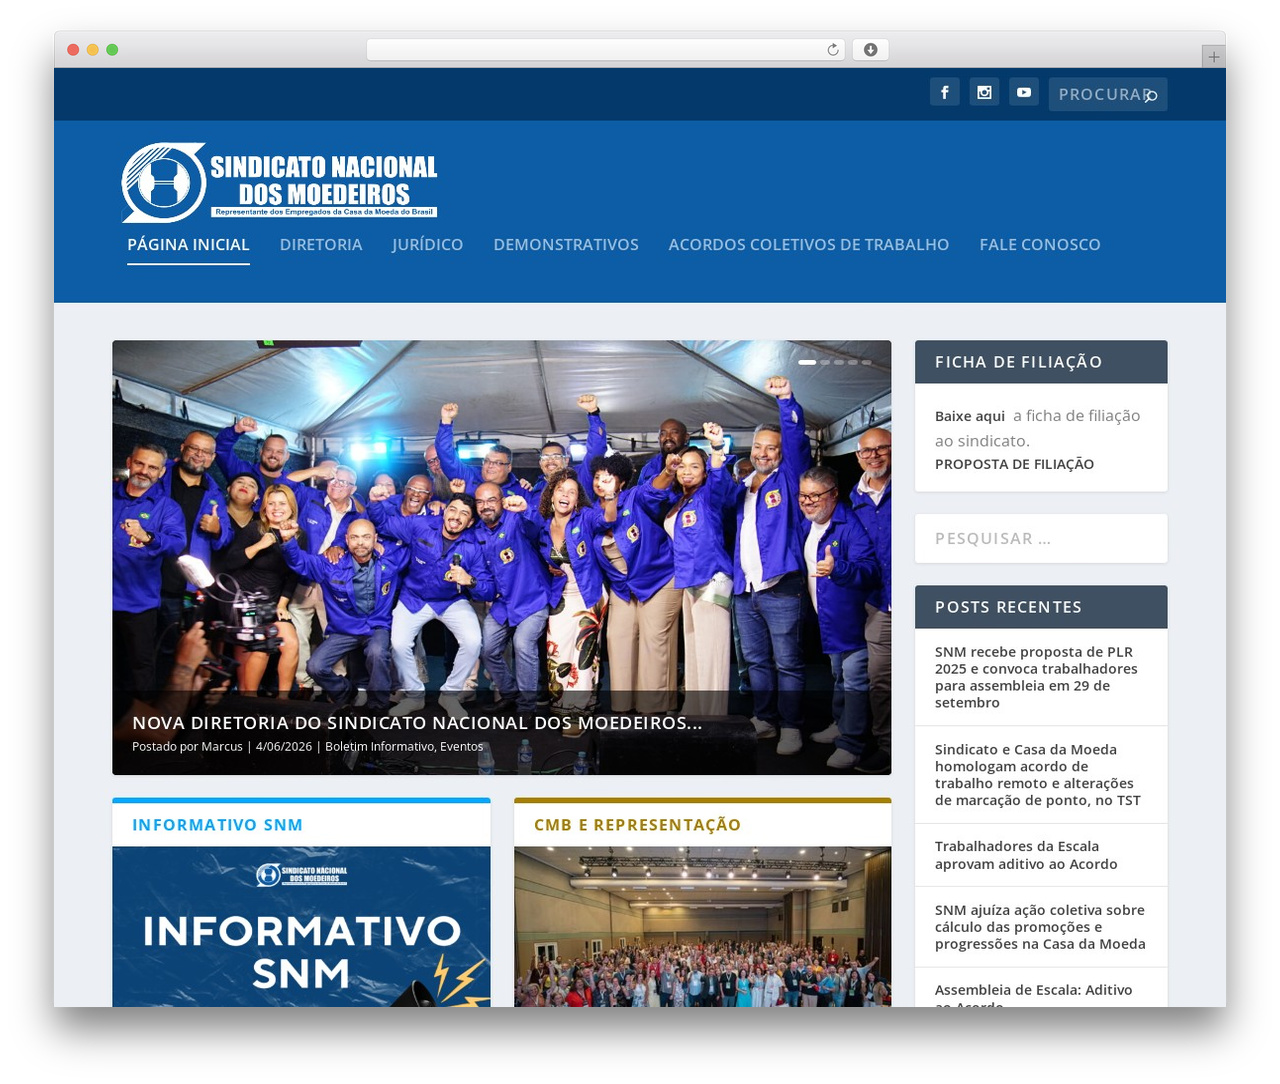
Task: Open post about trabalho remoto acordo
Action: click(1038, 775)
